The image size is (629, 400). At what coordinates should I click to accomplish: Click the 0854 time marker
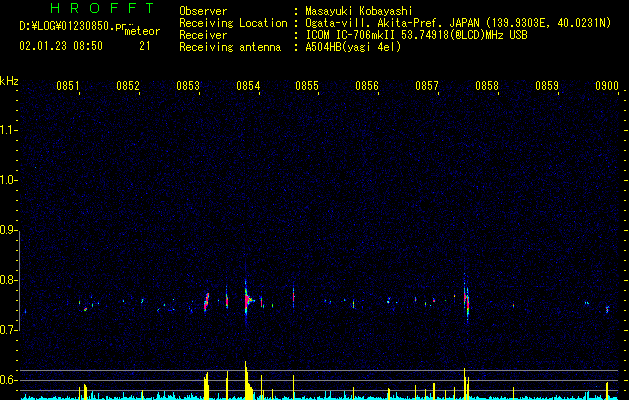coord(248,85)
